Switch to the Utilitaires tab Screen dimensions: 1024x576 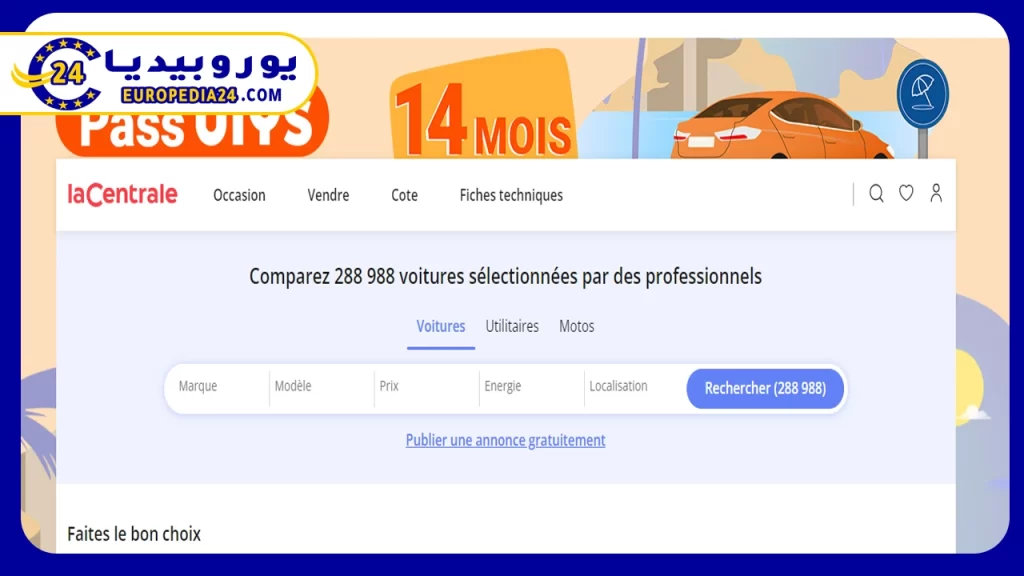pos(512,326)
